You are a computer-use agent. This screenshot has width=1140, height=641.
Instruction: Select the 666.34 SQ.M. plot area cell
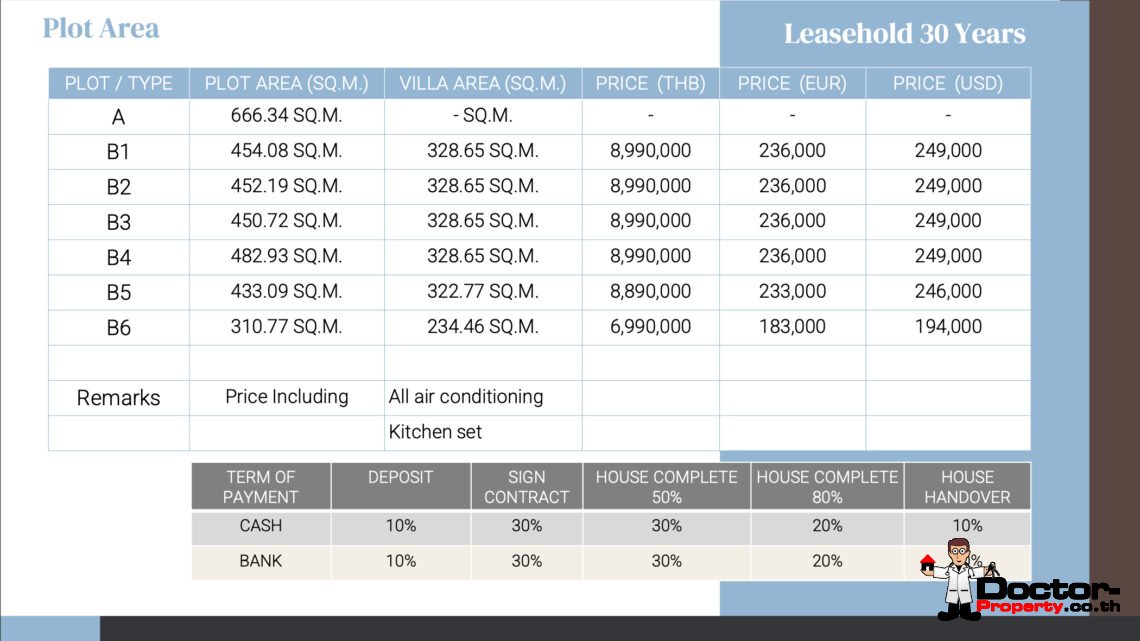click(286, 116)
